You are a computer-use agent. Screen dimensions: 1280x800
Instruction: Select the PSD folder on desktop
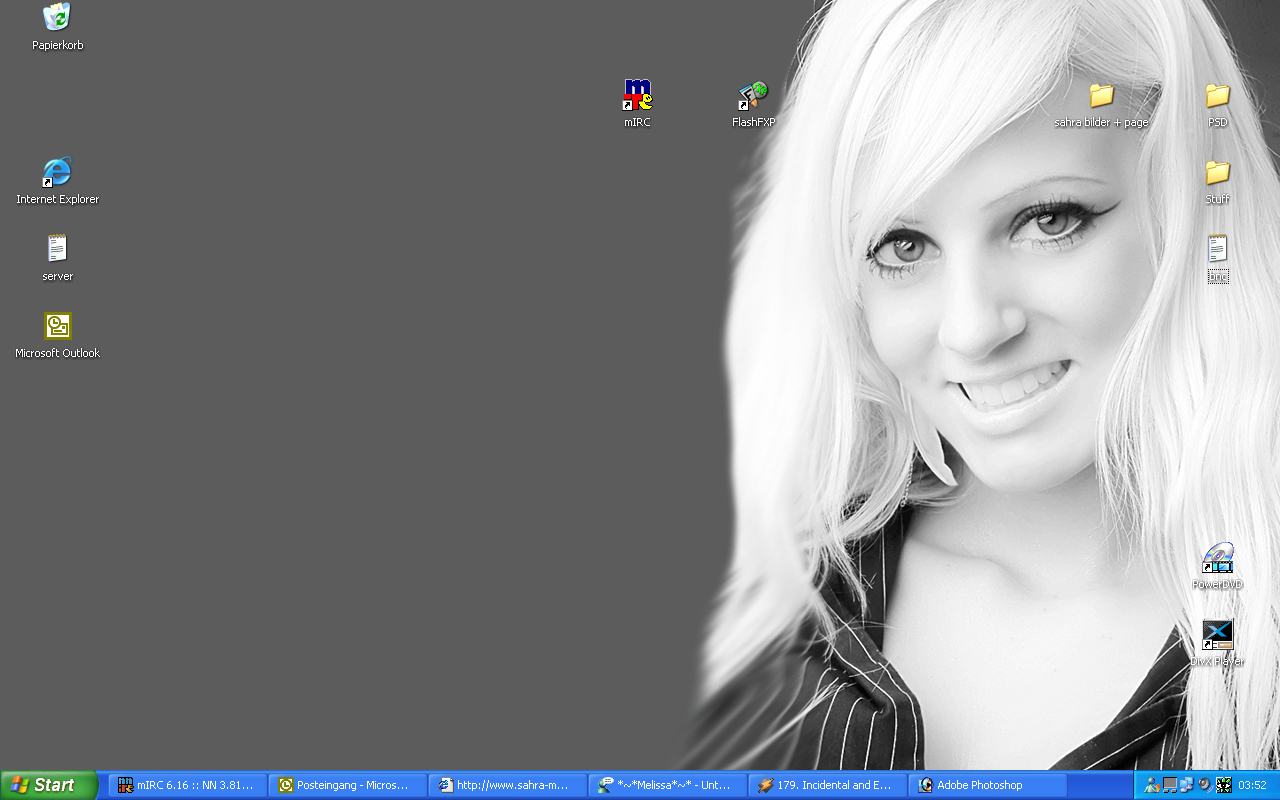point(1217,96)
